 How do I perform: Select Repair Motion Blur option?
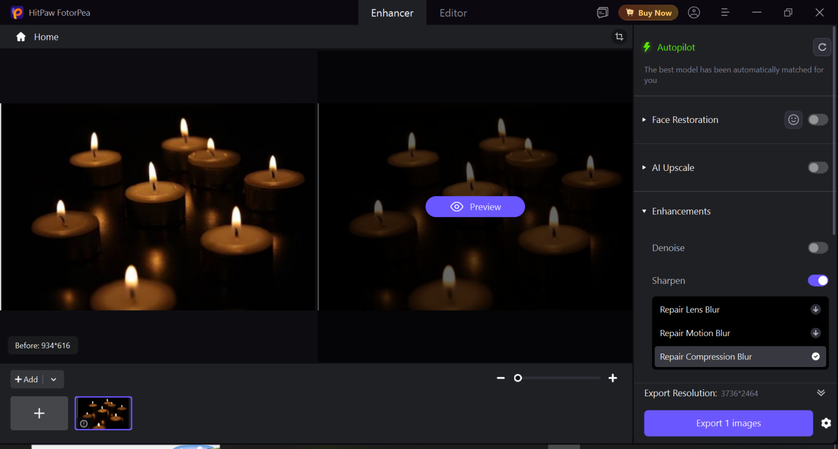(740, 333)
